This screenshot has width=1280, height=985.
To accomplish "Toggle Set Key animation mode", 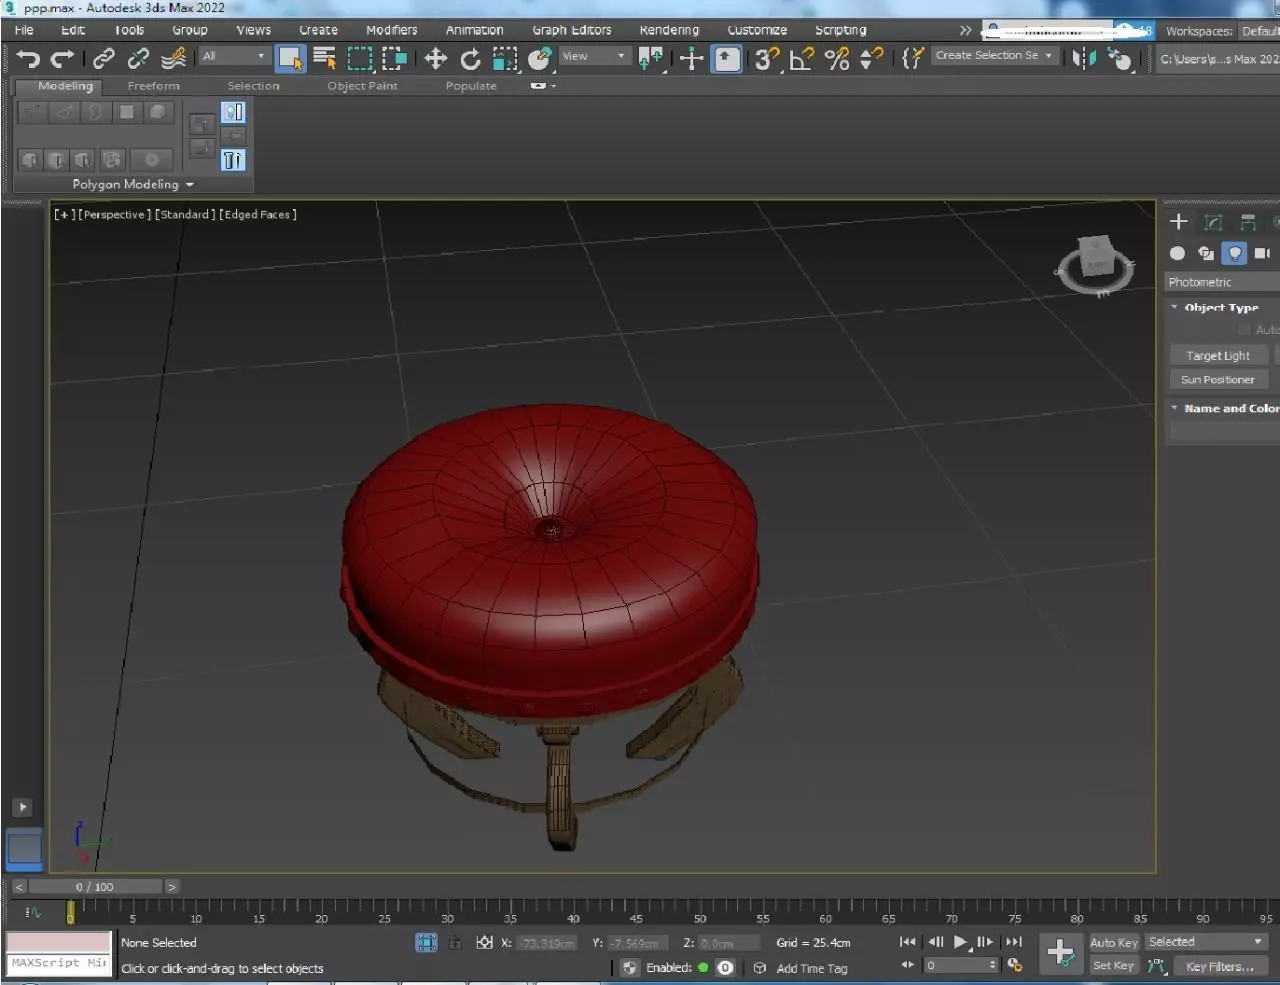I will tap(1113, 966).
